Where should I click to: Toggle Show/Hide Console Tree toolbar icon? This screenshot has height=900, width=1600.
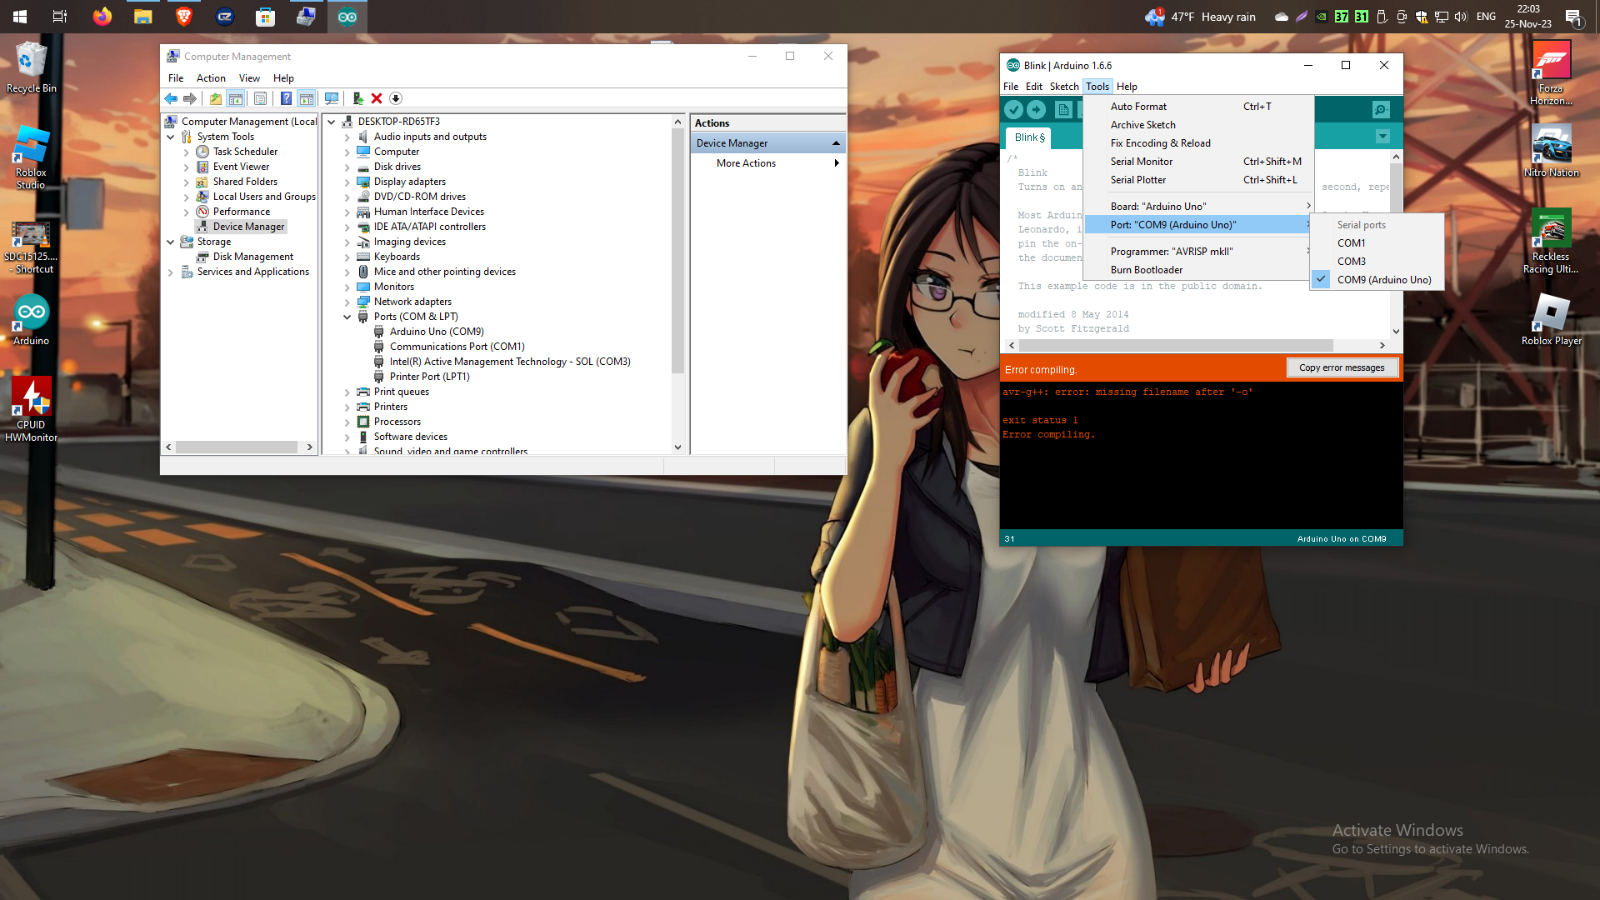click(x=236, y=98)
